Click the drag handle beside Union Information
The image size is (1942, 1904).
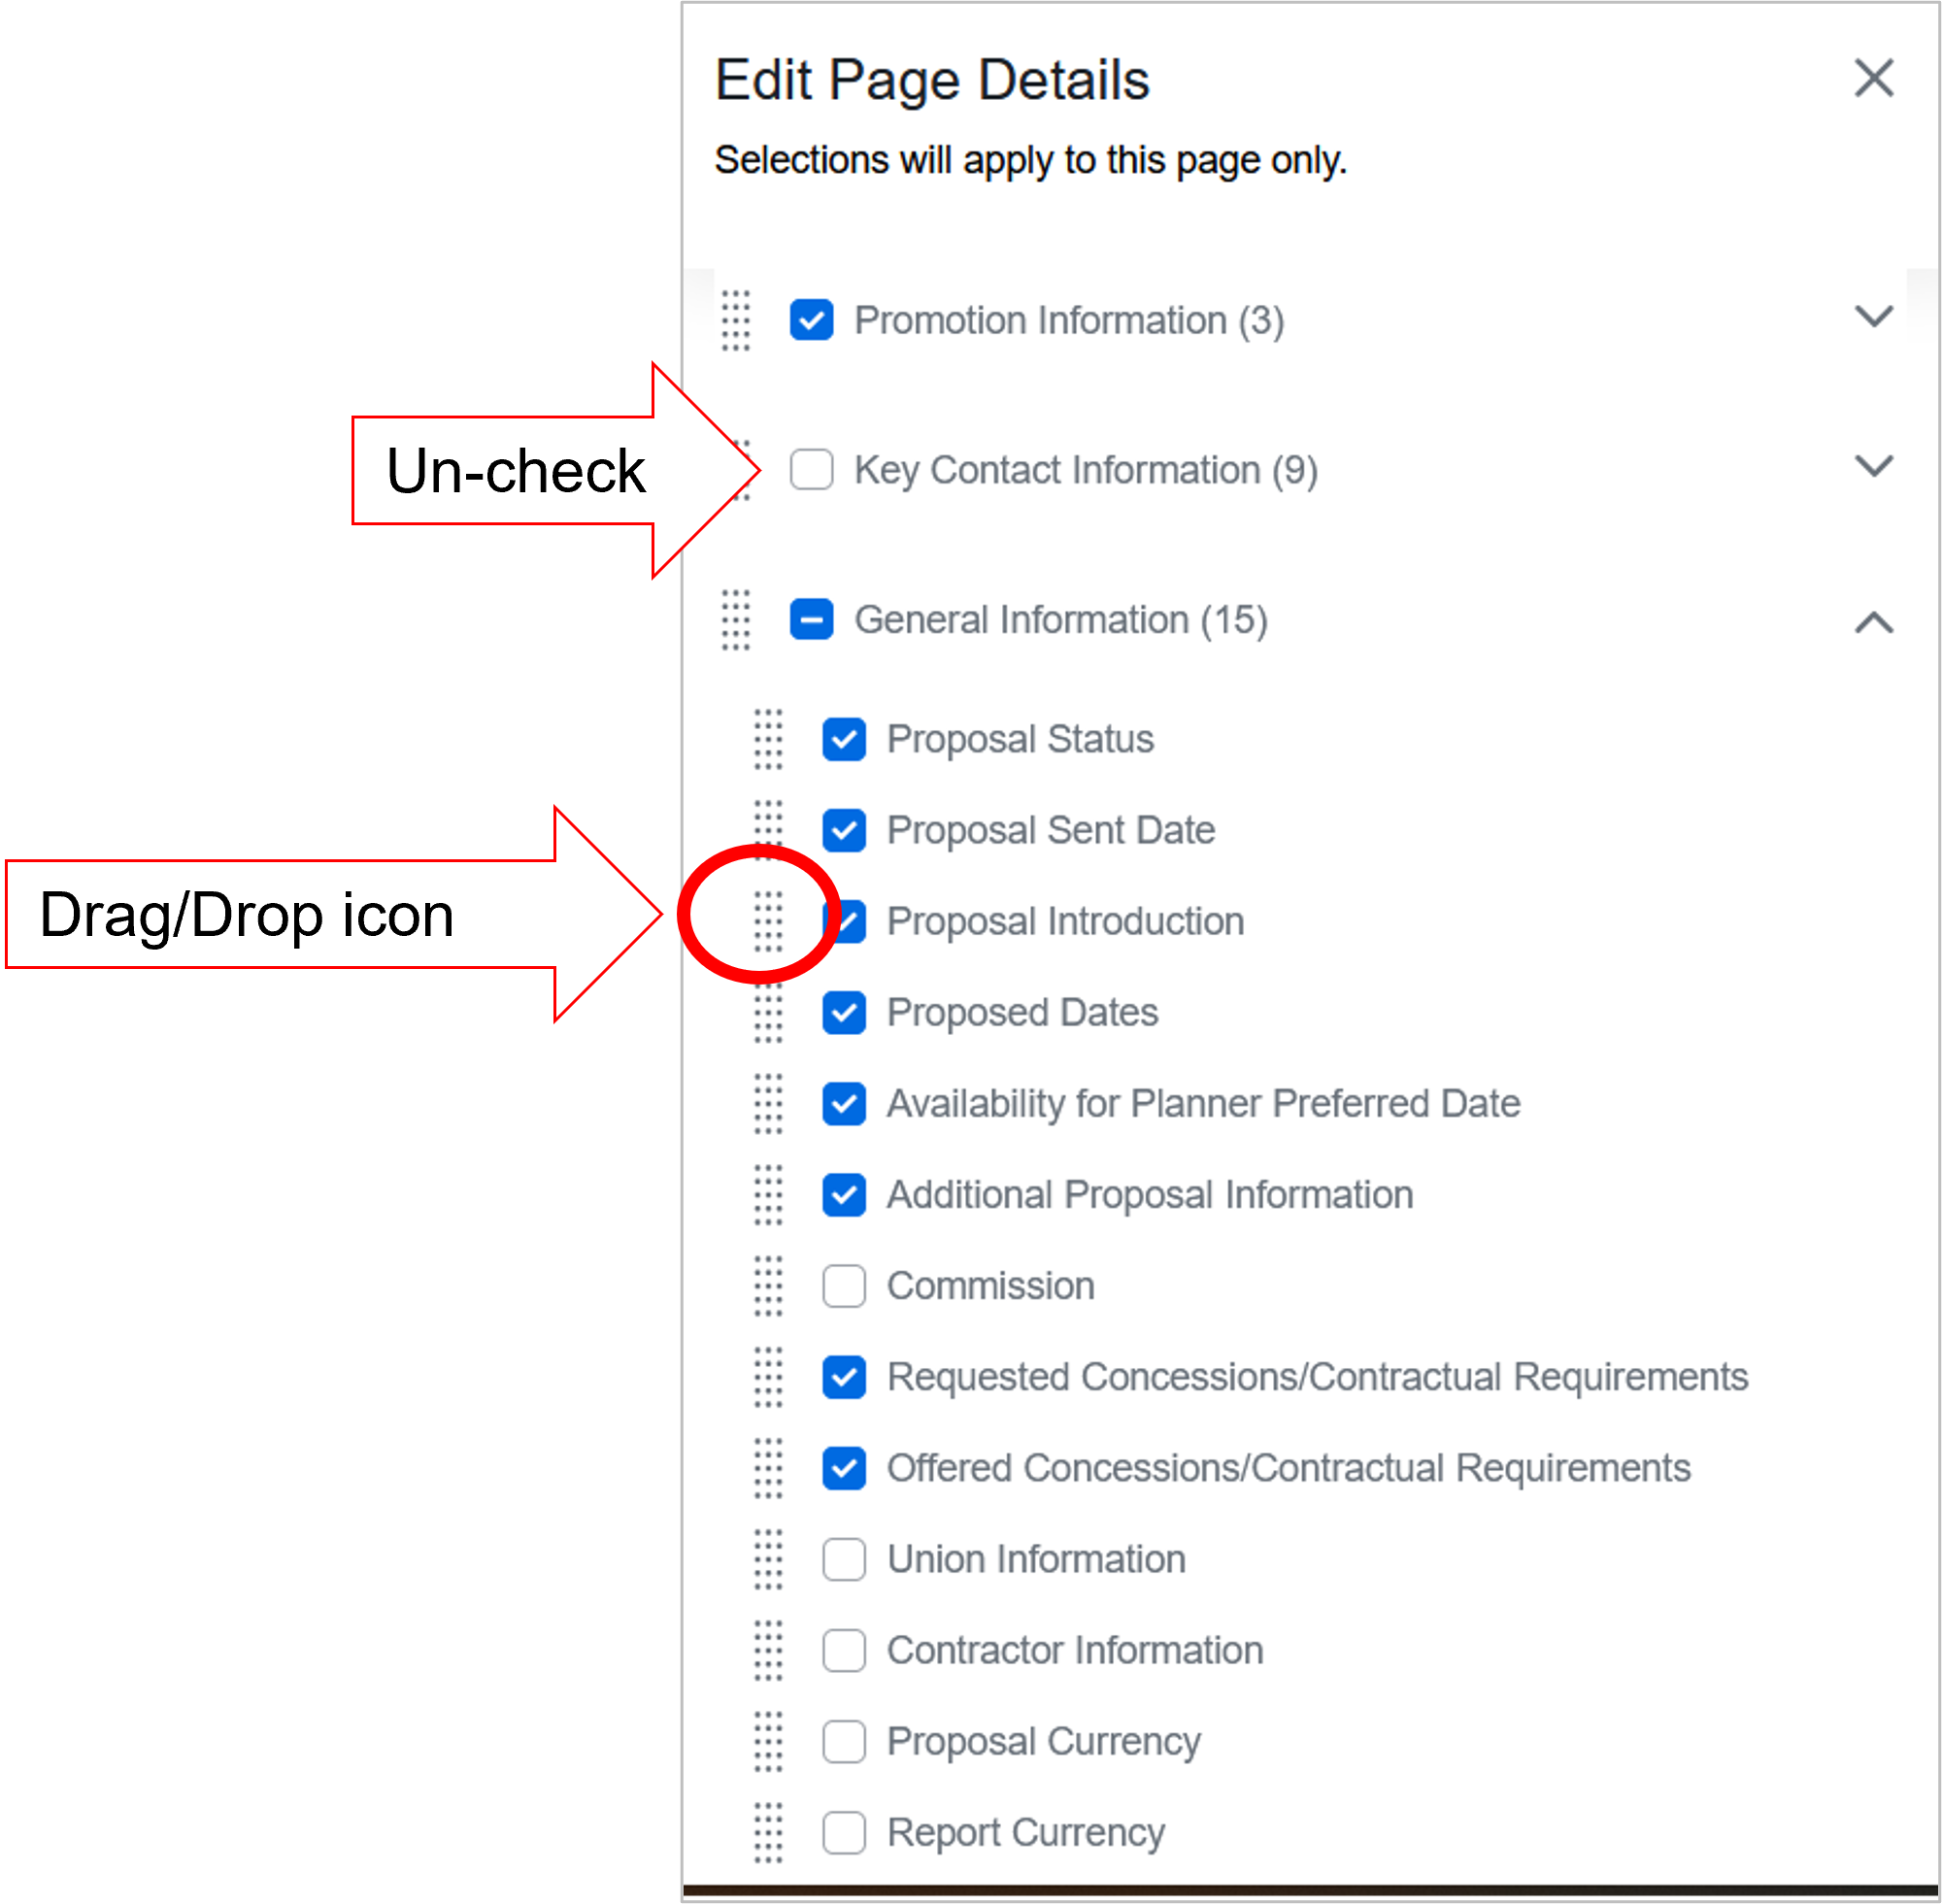767,1559
